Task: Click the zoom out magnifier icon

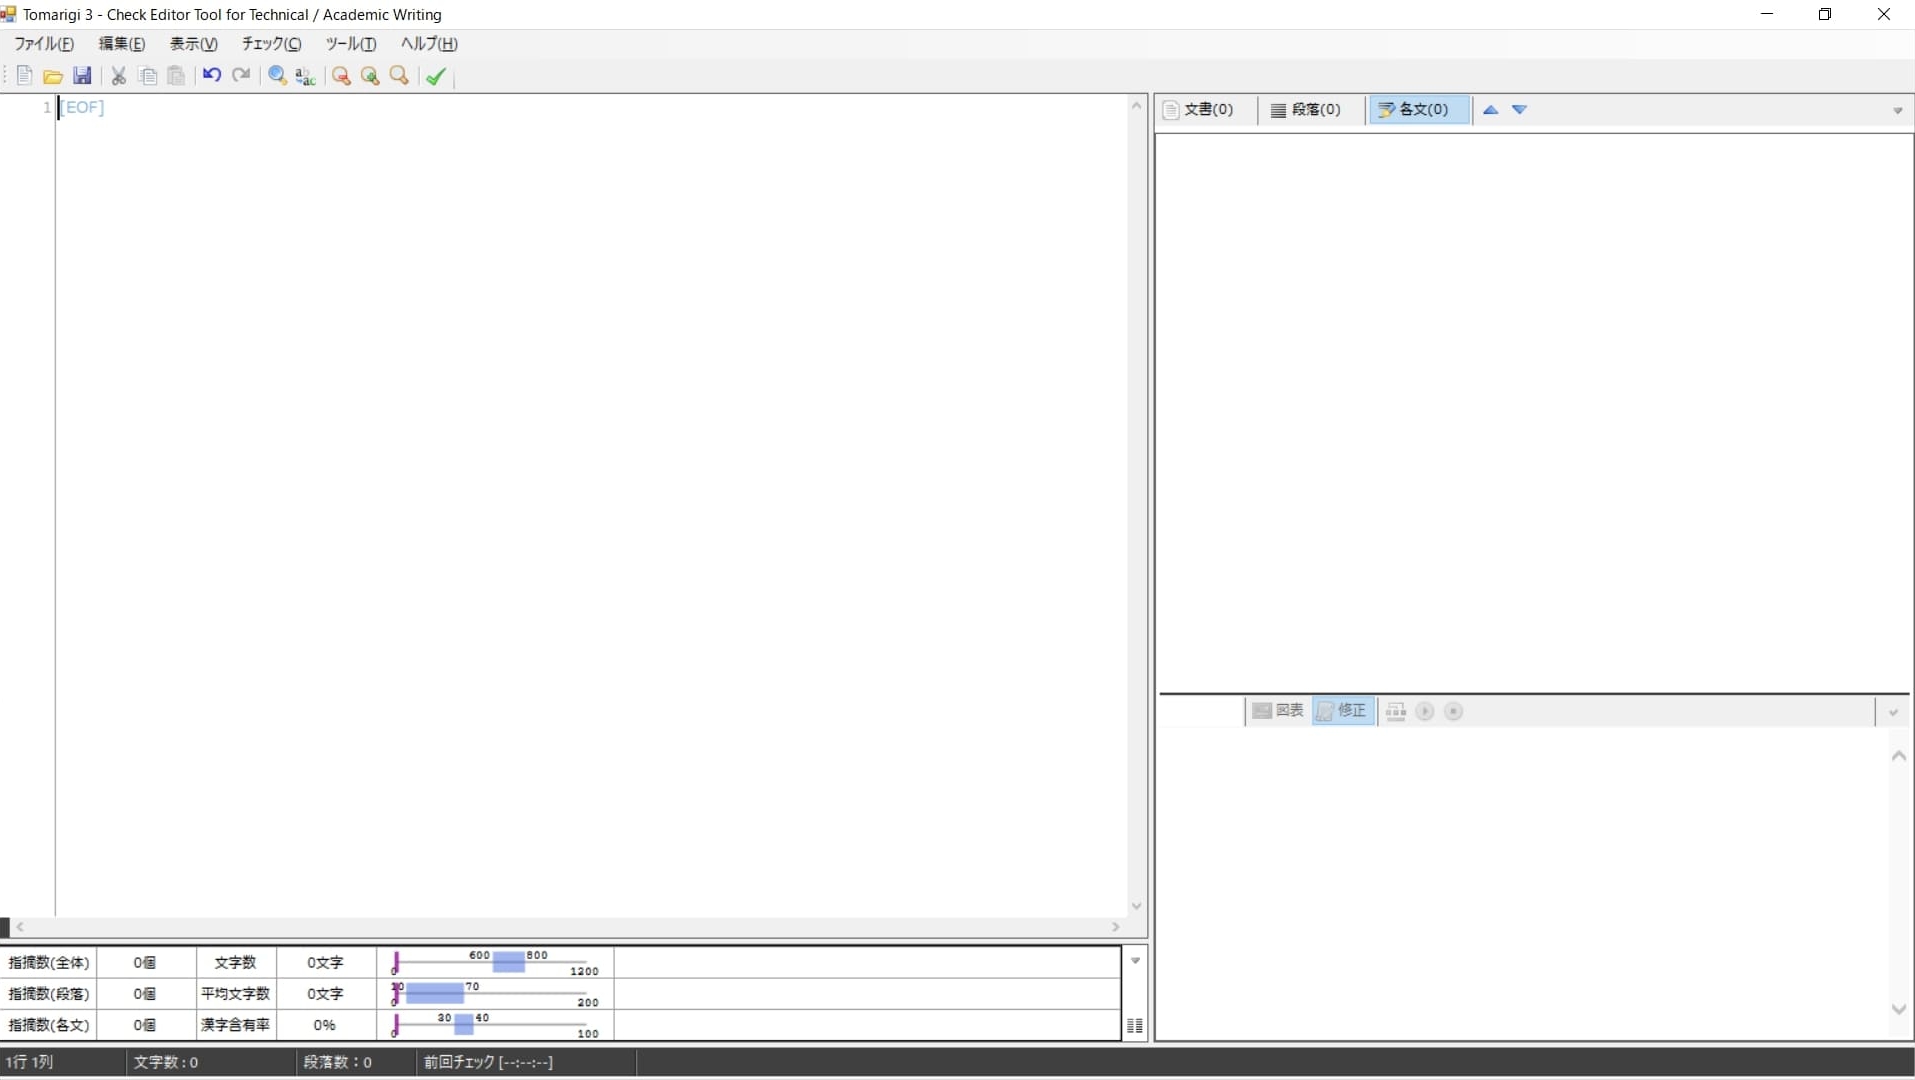Action: [x=341, y=76]
